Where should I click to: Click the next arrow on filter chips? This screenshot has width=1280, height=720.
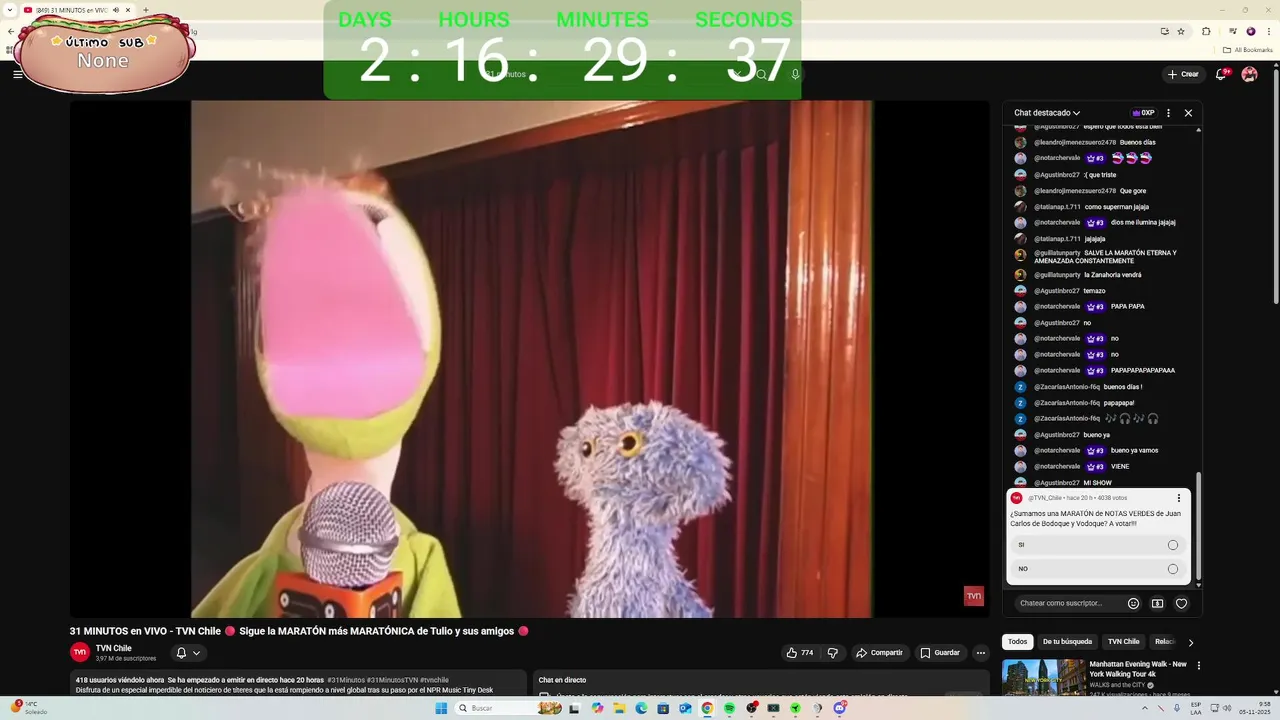pos(1190,642)
